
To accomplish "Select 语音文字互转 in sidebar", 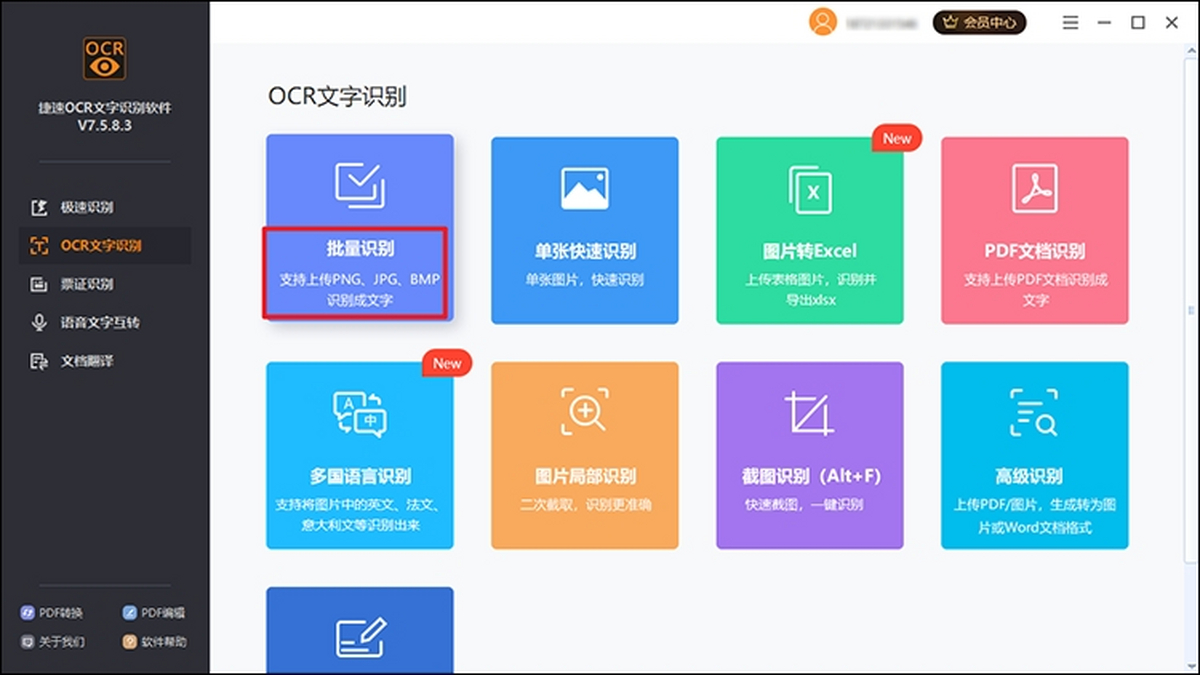I will pyautogui.click(x=105, y=322).
